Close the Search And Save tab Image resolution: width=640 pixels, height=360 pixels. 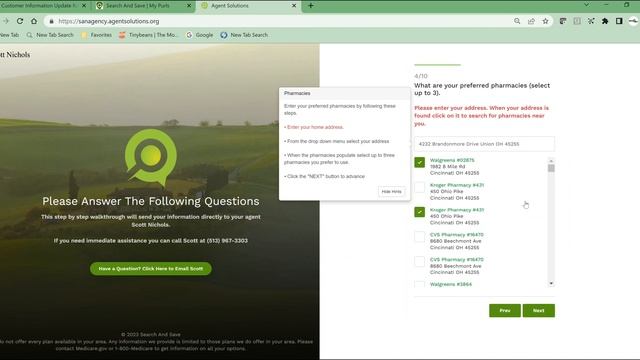[x=189, y=6]
